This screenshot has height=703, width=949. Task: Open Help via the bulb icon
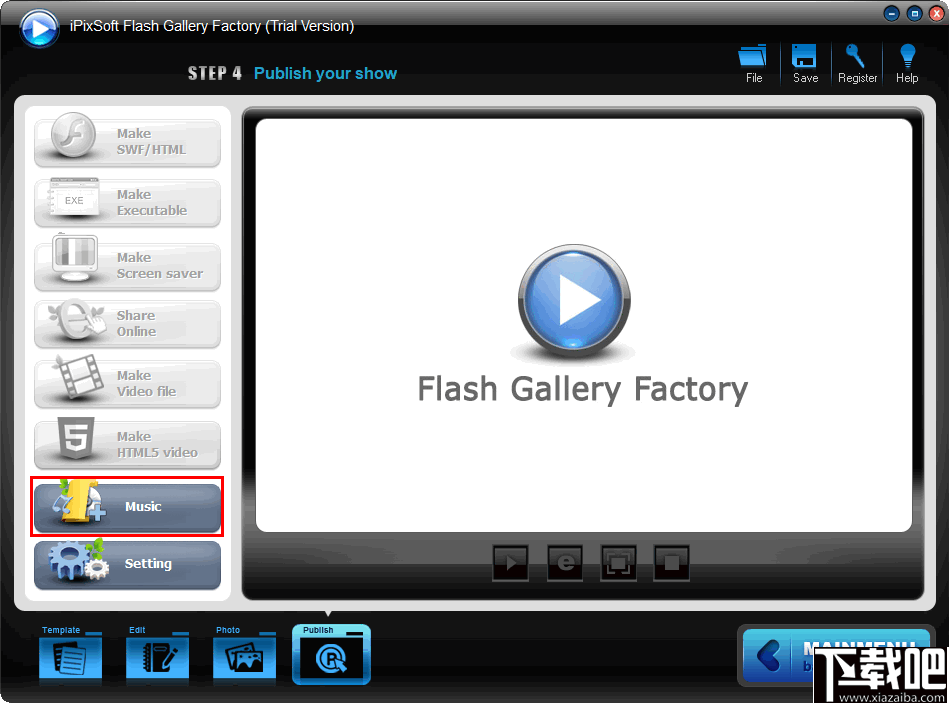[906, 62]
